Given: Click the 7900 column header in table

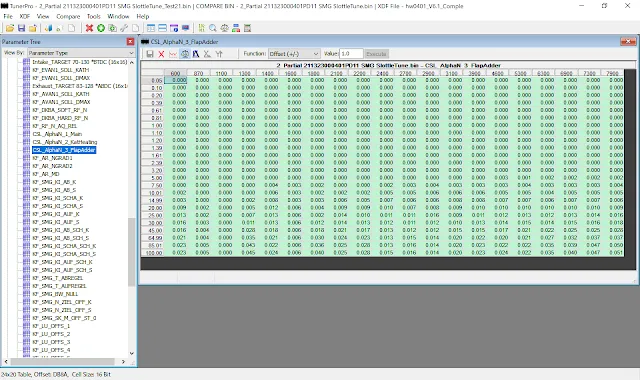Looking at the screenshot, I should 612,73.
